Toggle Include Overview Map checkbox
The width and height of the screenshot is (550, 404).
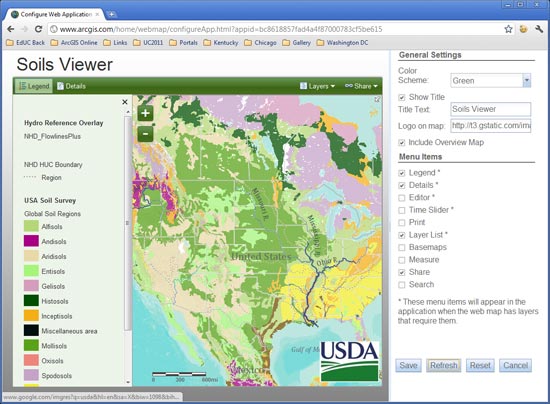click(x=402, y=143)
